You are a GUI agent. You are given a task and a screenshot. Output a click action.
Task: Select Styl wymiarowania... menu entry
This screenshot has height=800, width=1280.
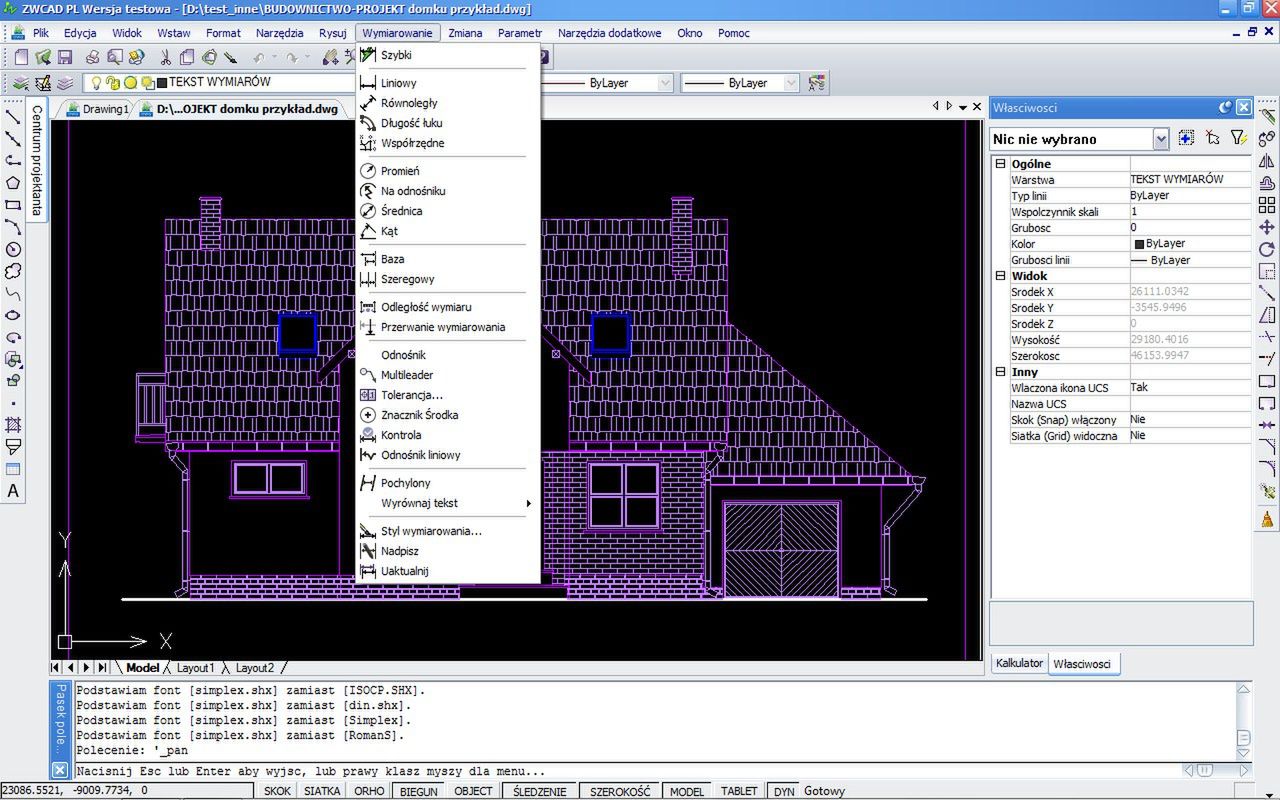447,531
